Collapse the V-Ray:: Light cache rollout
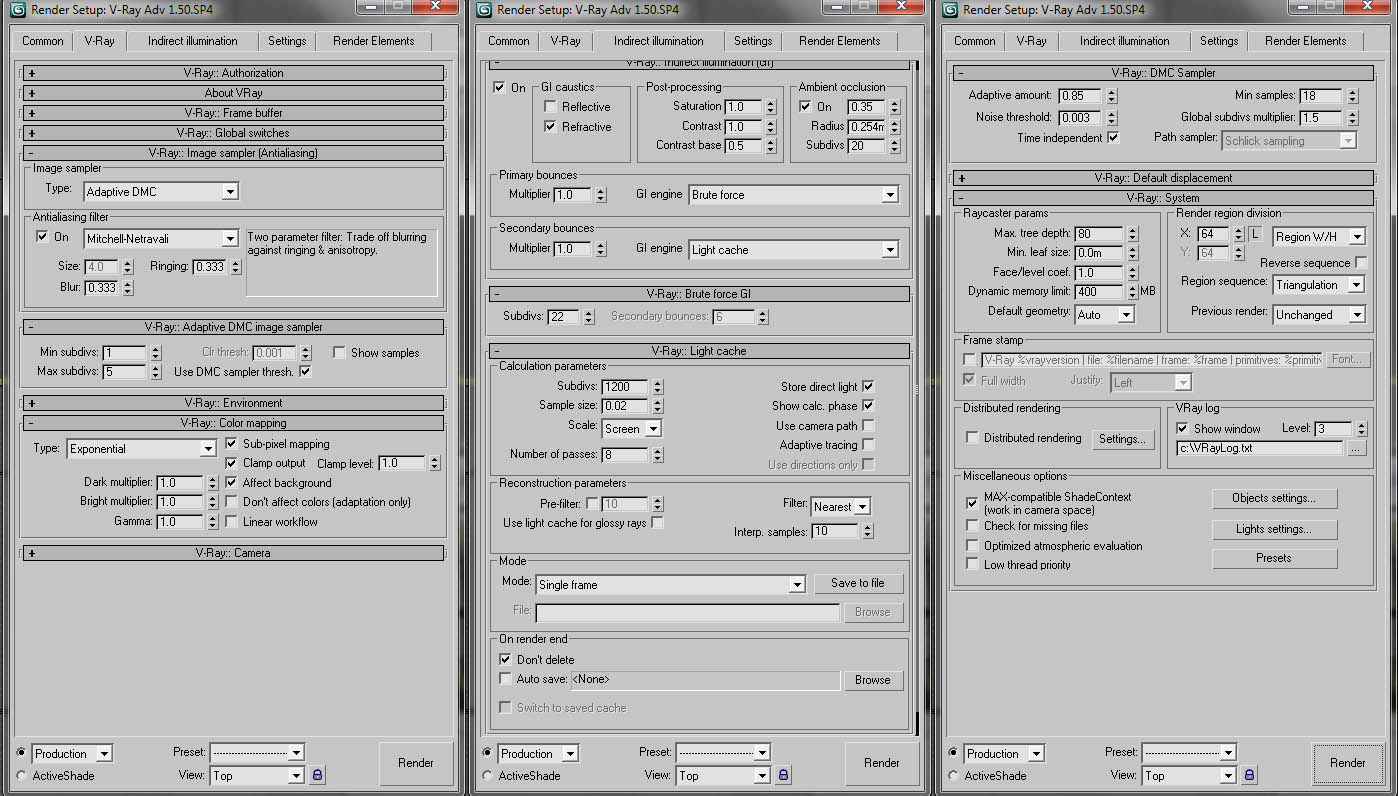The image size is (1398, 796). coord(699,351)
